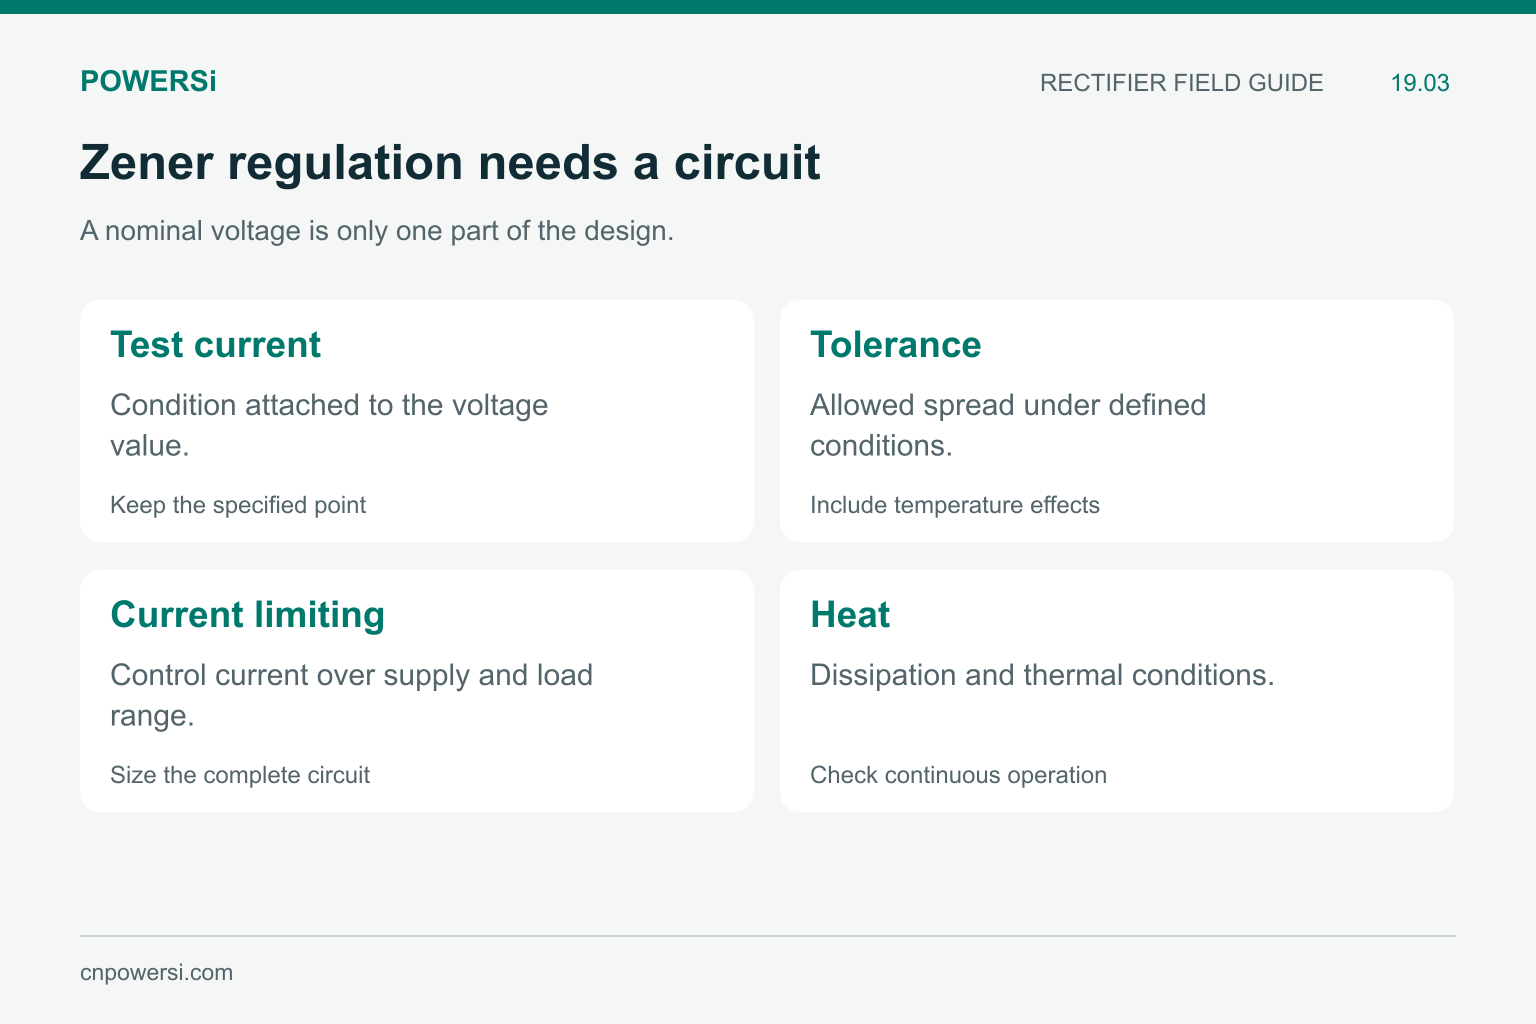
Task: Click the heading Zener regulation needs a circuit
Action: coord(450,162)
